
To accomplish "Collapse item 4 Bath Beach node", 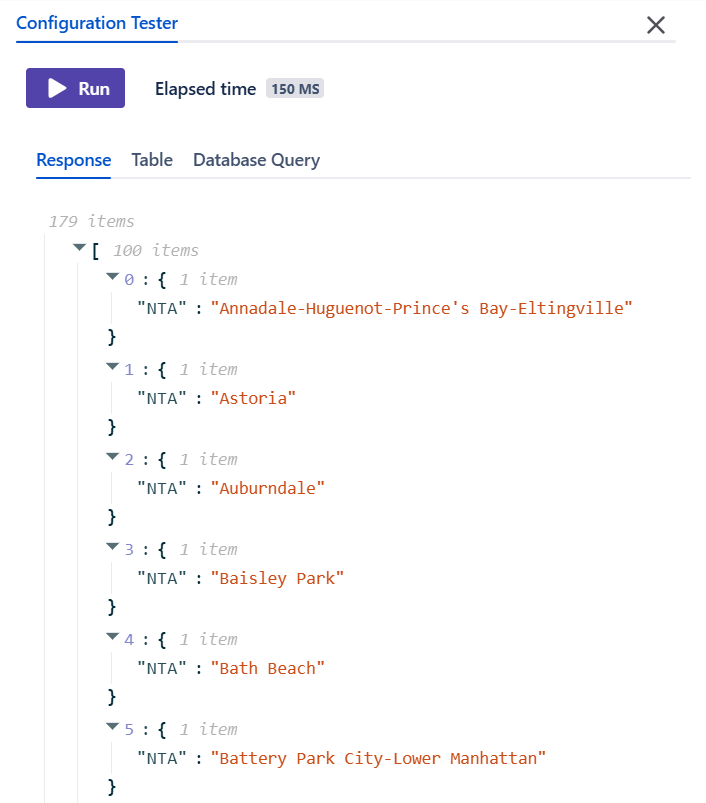I will pos(112,637).
